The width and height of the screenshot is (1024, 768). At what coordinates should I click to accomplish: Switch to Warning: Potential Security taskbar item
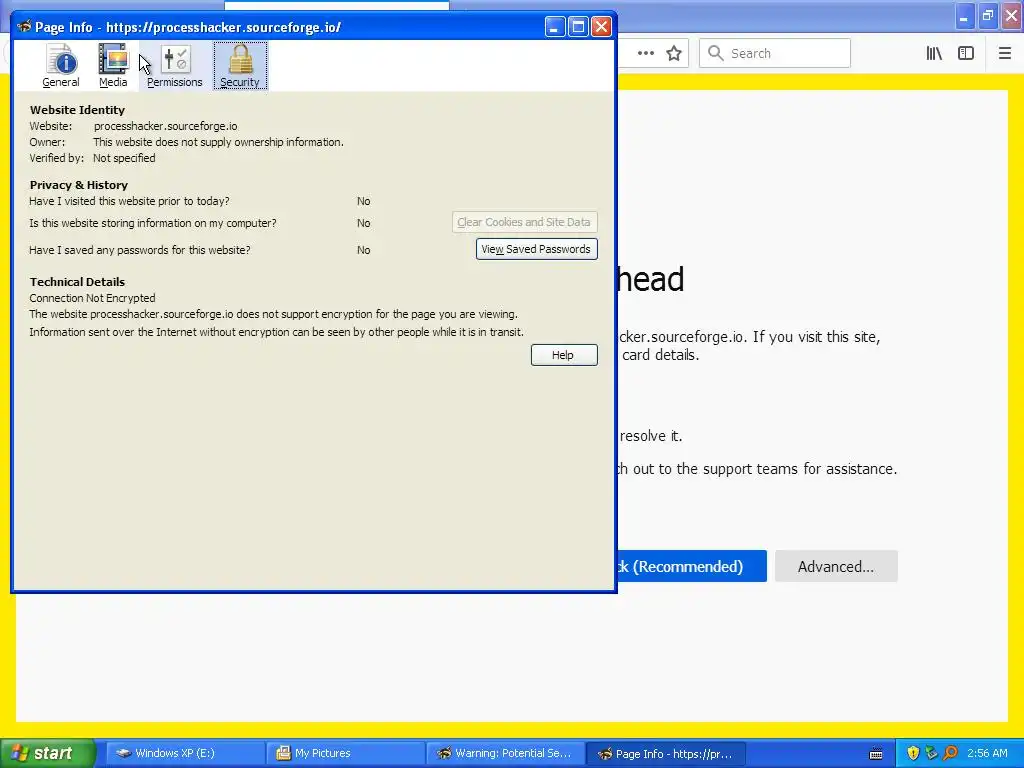click(505, 753)
